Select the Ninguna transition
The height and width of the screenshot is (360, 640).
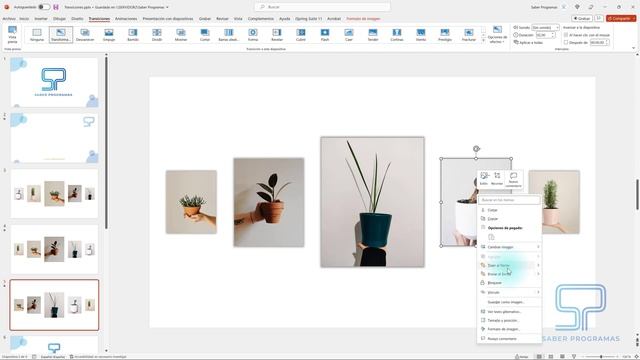coord(37,35)
